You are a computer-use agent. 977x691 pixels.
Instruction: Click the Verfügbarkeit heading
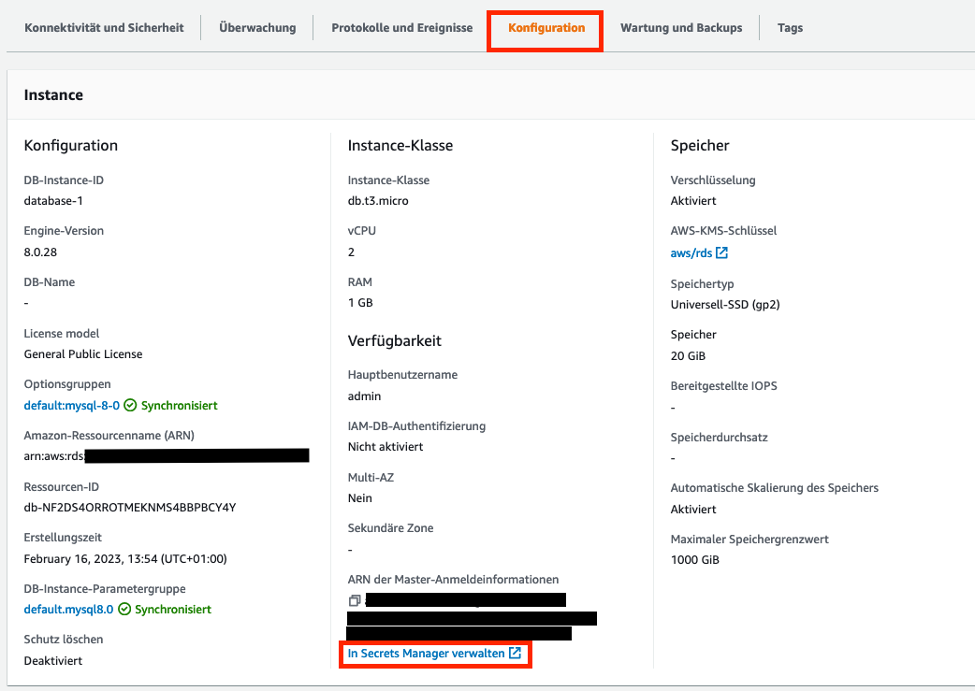(x=394, y=341)
